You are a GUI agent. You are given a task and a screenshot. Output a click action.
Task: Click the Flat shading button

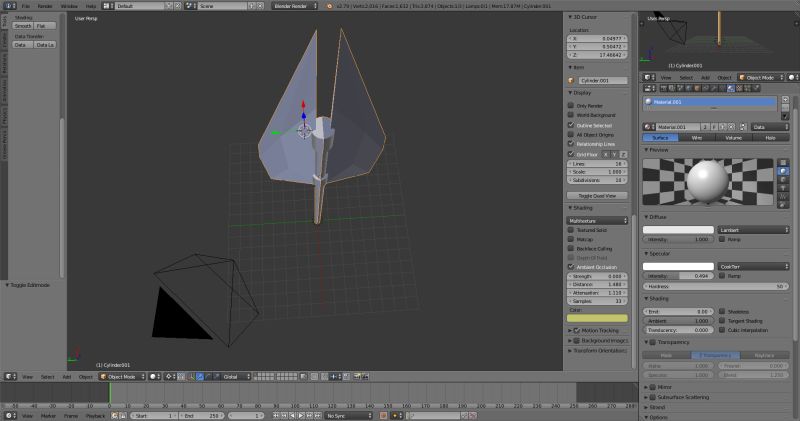[45, 26]
